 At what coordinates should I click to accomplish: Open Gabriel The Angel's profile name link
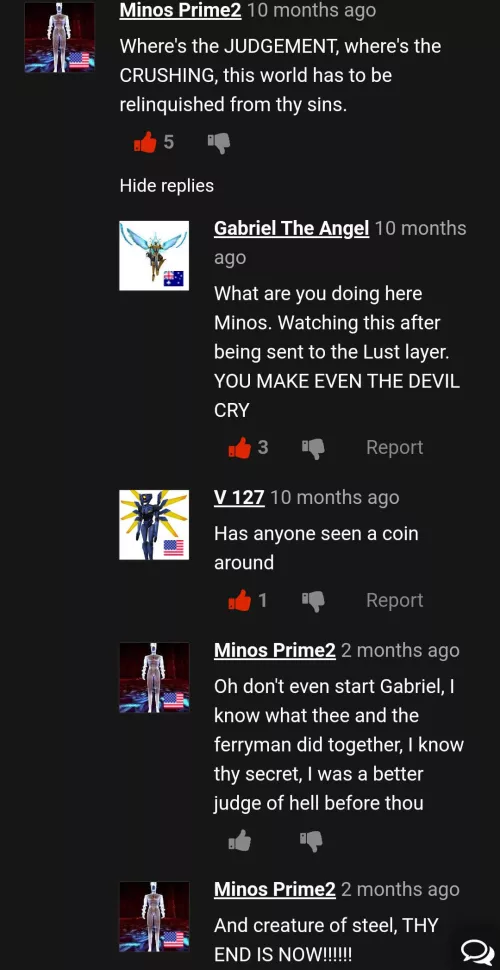pos(291,228)
